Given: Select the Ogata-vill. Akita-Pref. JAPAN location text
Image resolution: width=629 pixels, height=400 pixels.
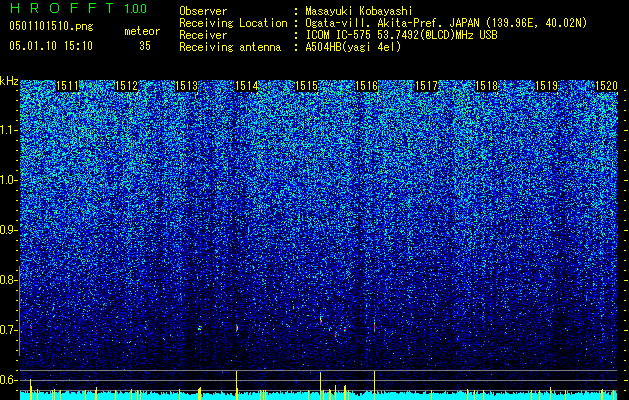Looking at the screenshot, I should pos(446,23).
